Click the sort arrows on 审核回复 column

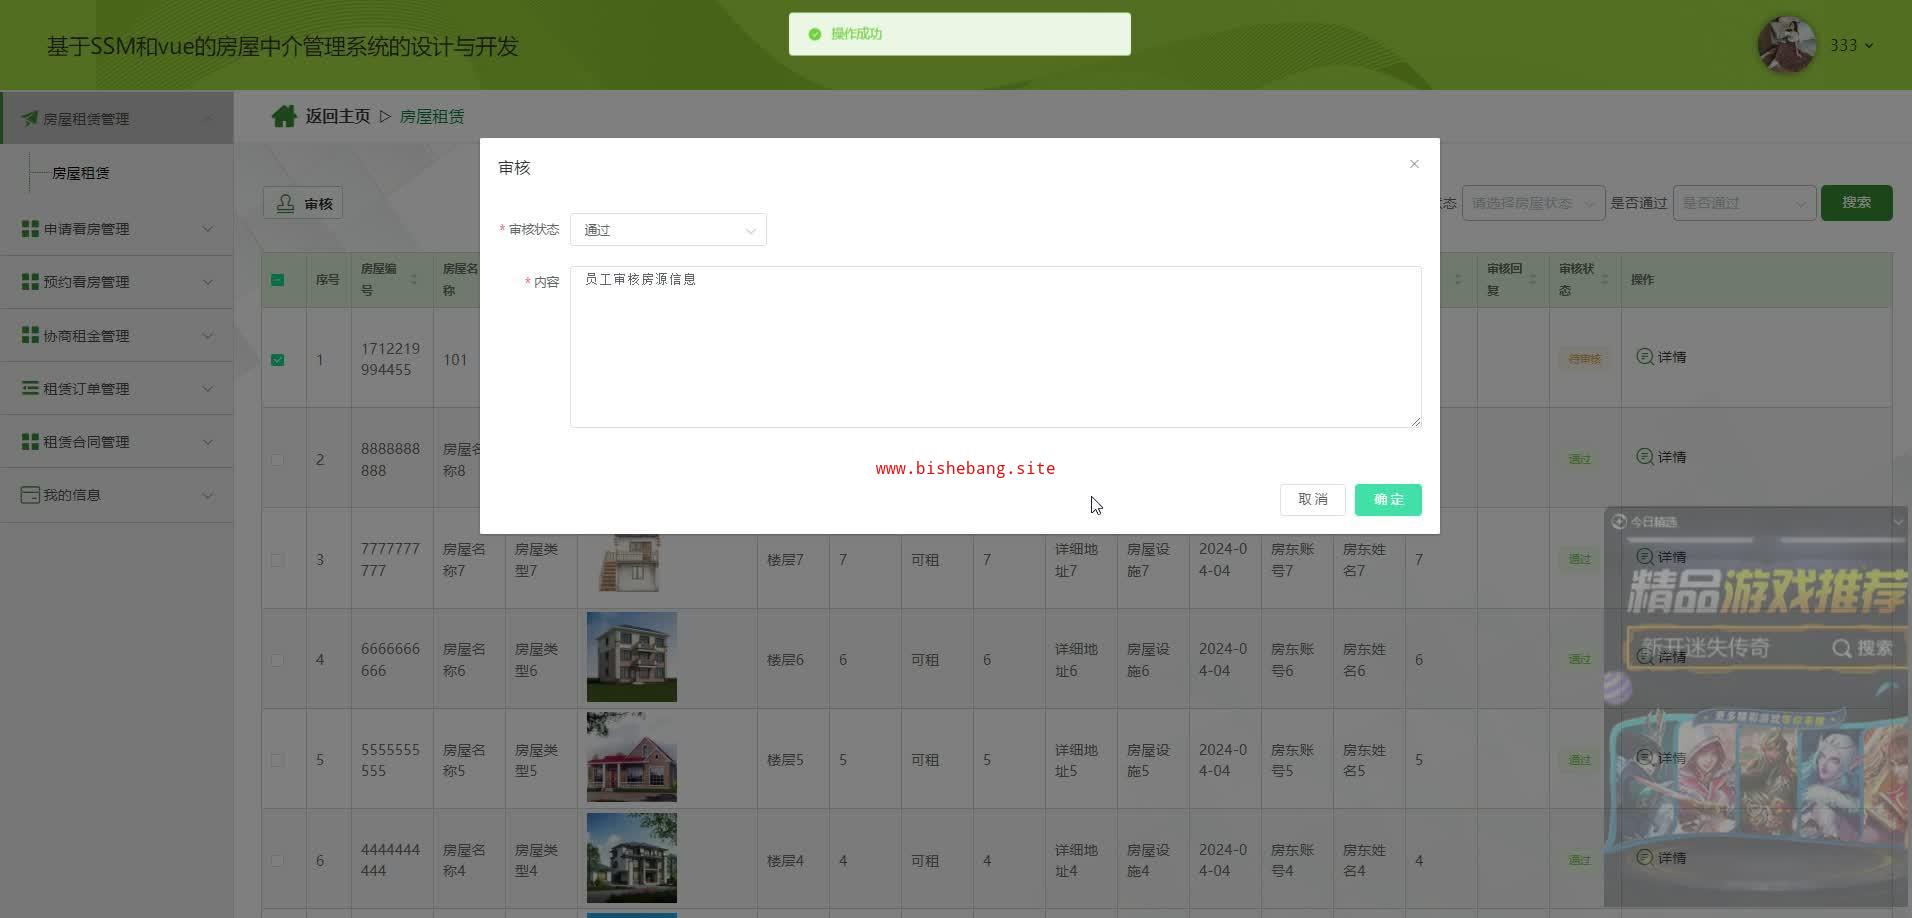pos(1532,279)
